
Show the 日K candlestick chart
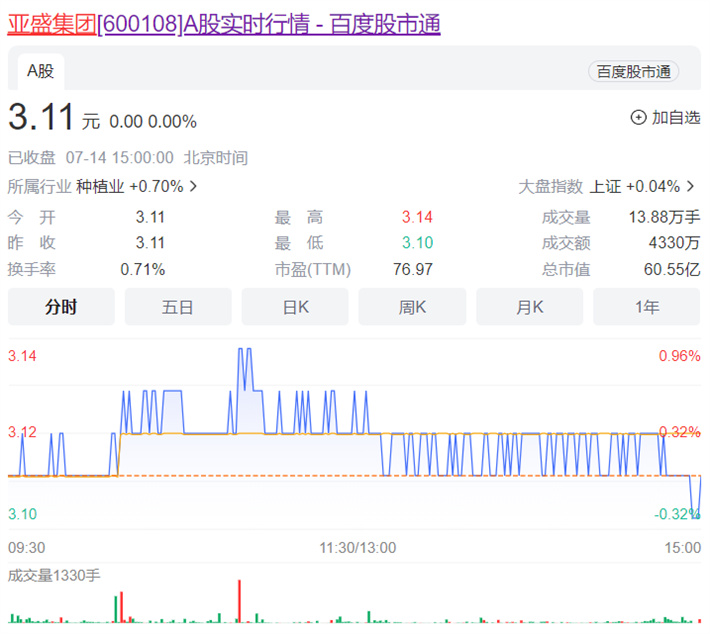295,307
